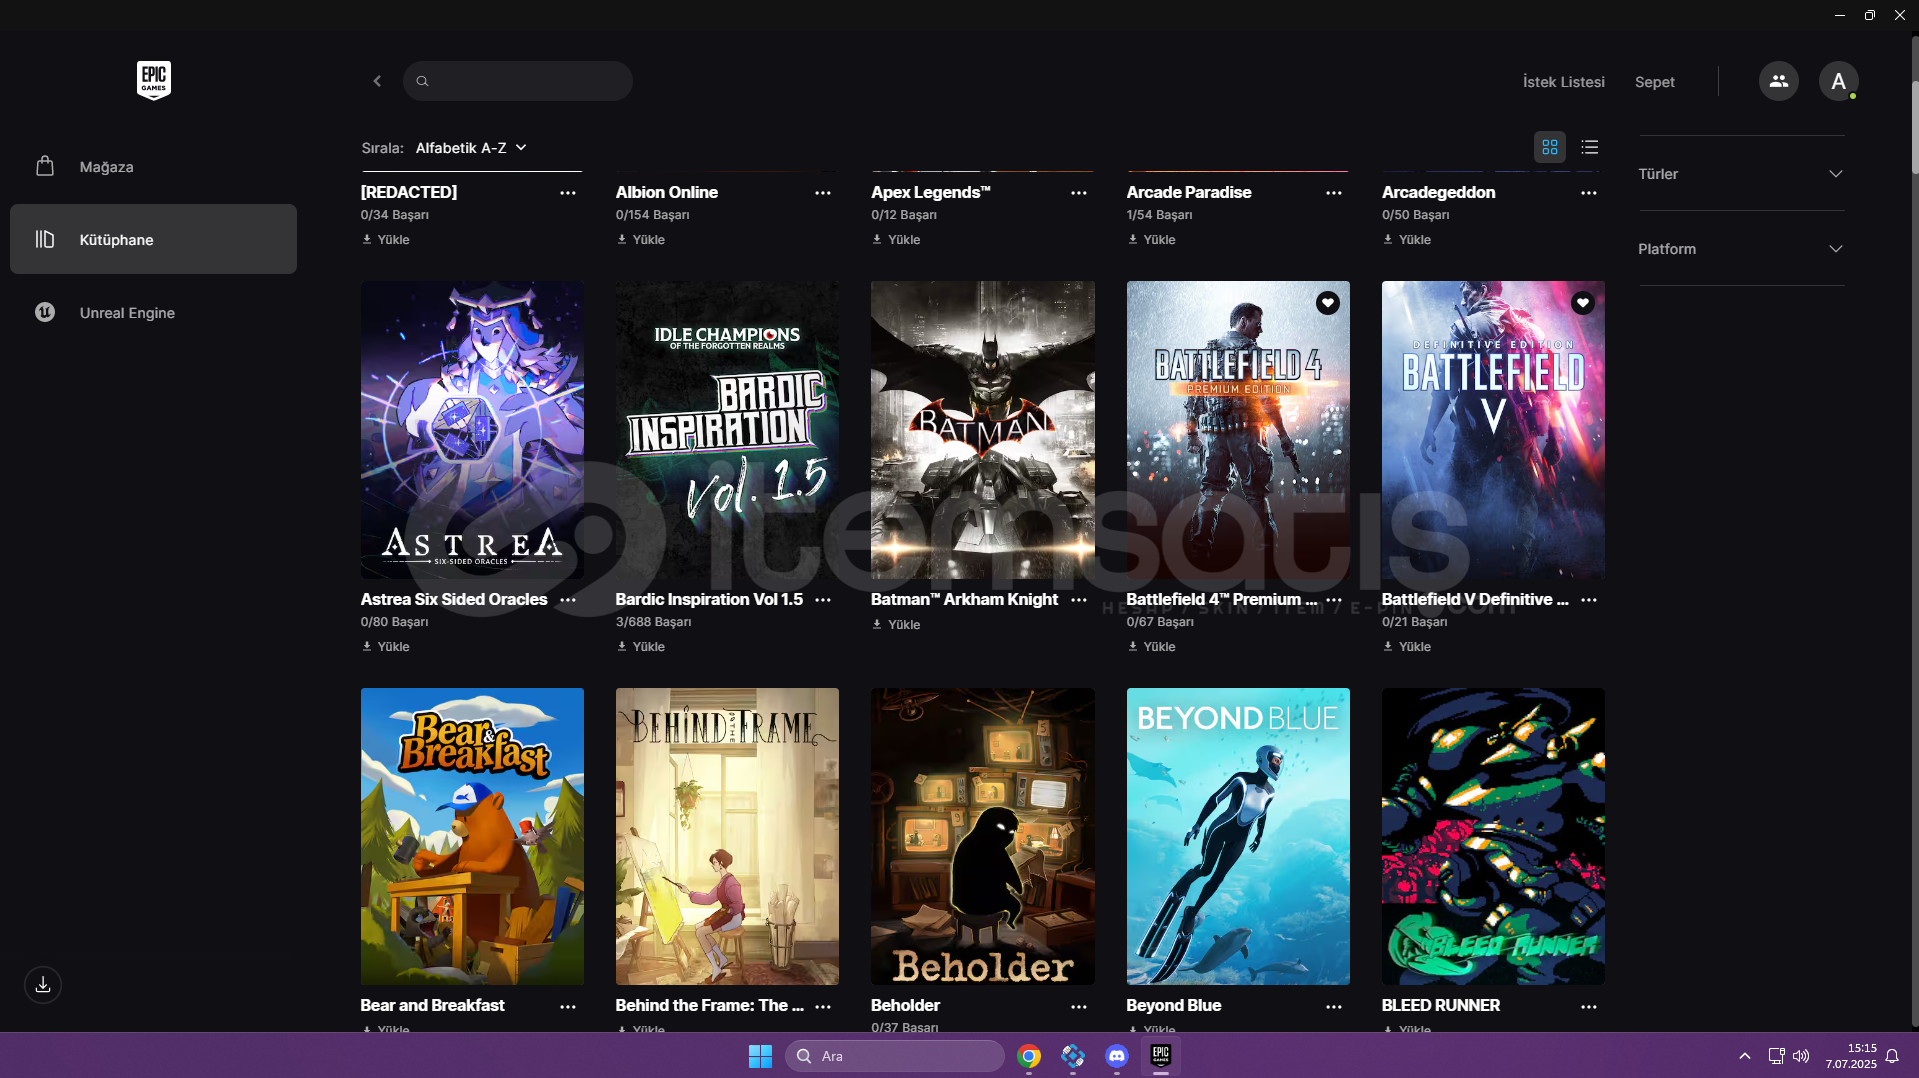Click Yükle under Apex Legends

896,239
